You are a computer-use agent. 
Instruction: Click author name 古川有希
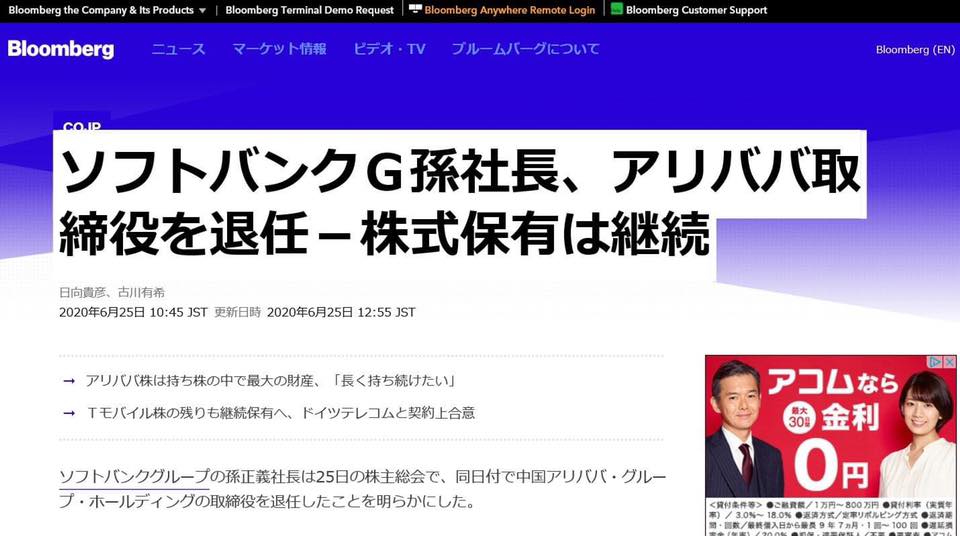pos(141,293)
